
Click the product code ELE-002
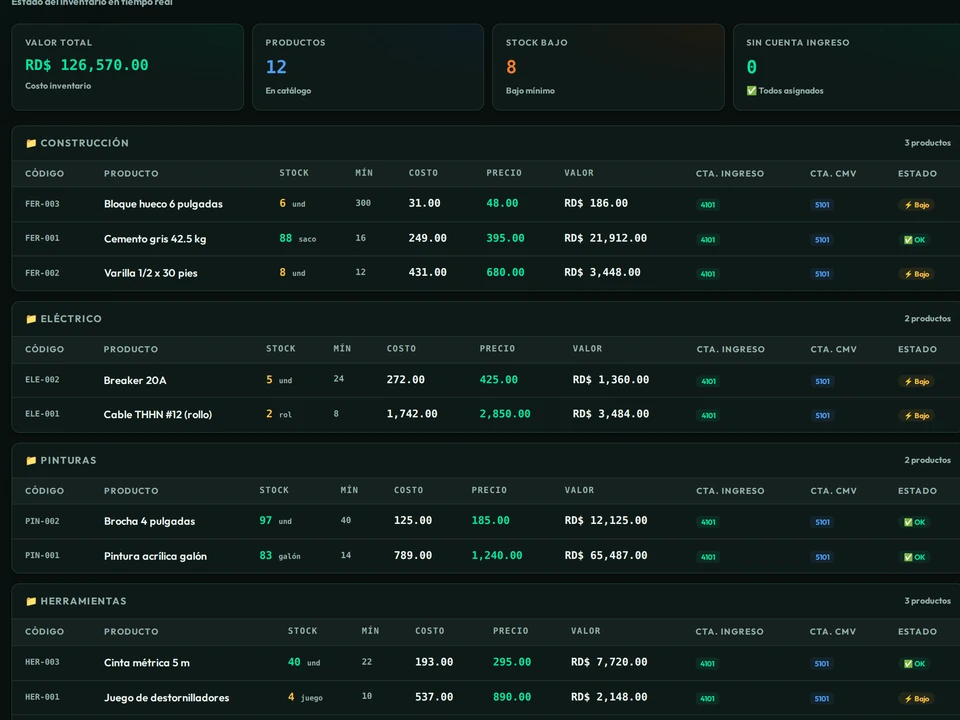42,380
